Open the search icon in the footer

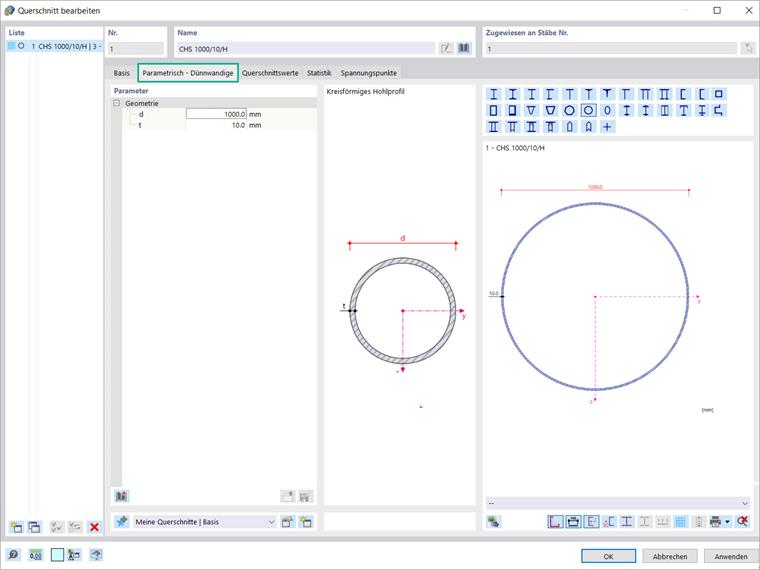pos(13,555)
